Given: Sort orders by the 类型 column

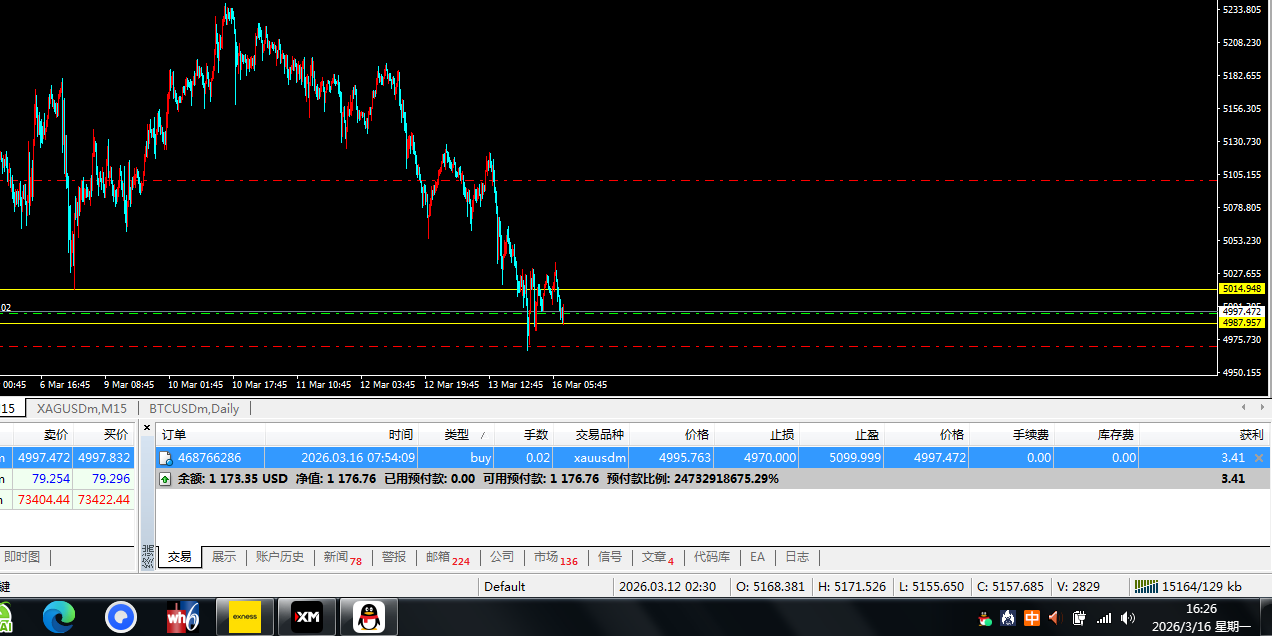Looking at the screenshot, I should [x=456, y=435].
